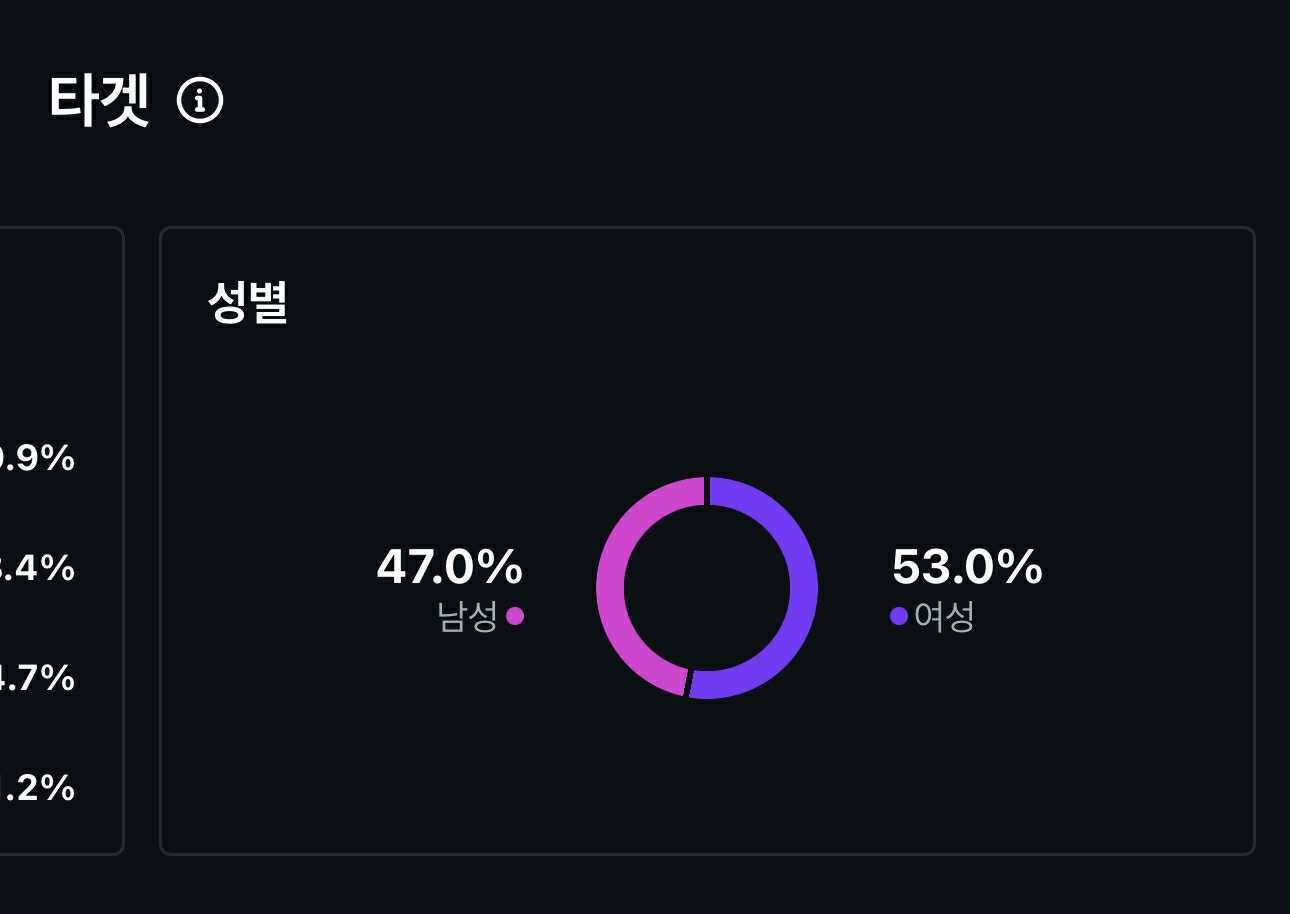Click the 여성 legend label

pyautogui.click(x=945, y=616)
